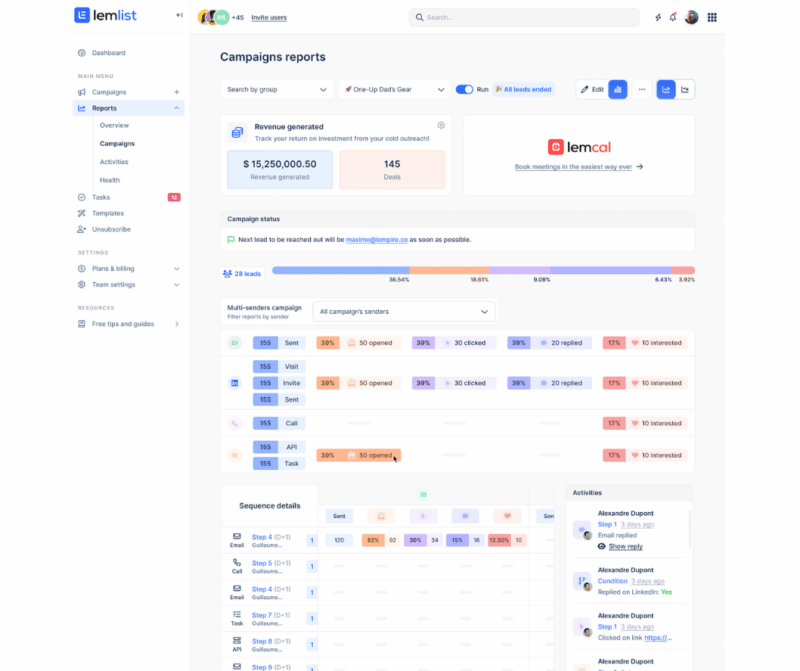This screenshot has height=671, width=800.
Task: Open the apps grid menu
Action: 712,17
